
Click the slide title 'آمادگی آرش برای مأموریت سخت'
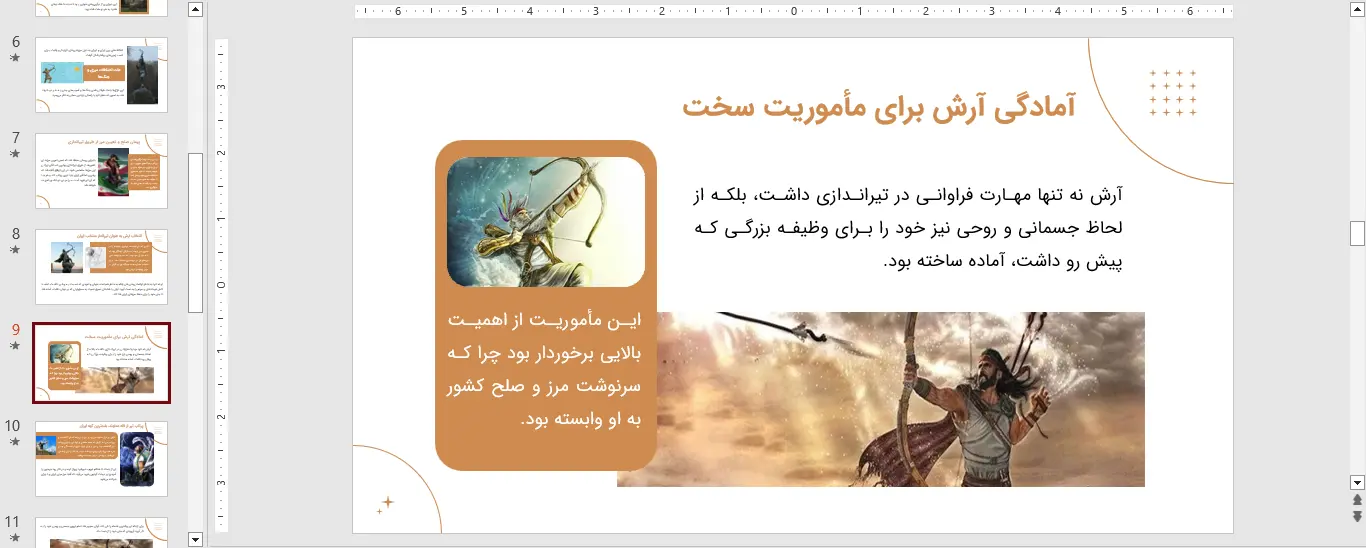878,107
